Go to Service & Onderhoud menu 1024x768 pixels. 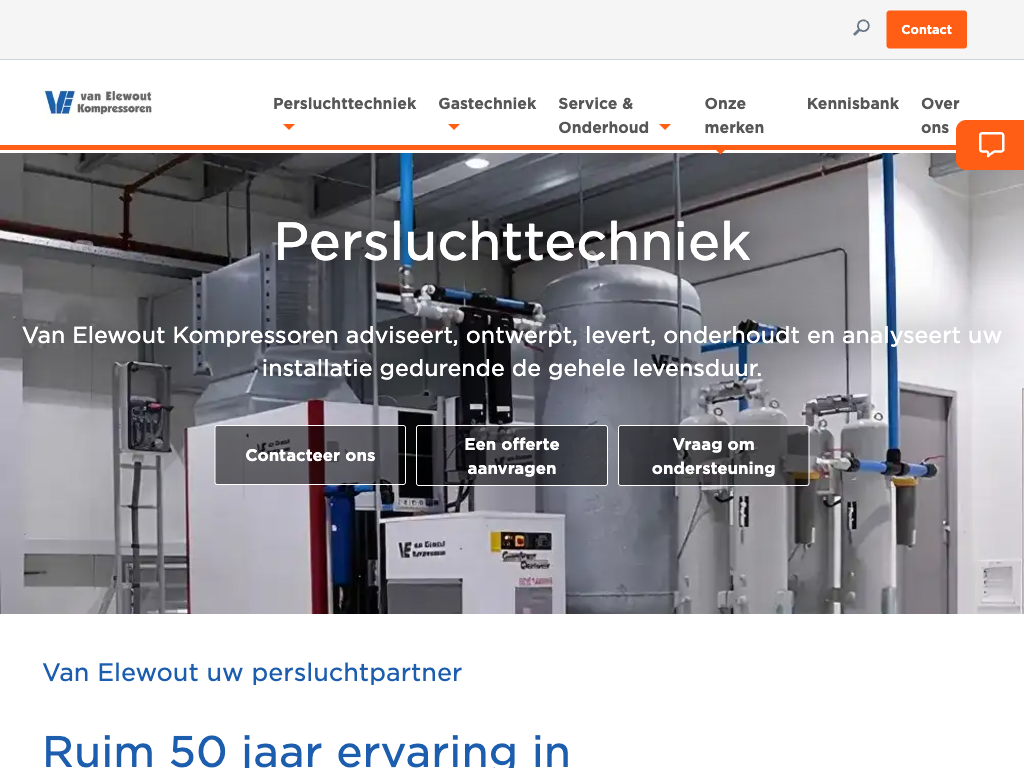tap(603, 115)
